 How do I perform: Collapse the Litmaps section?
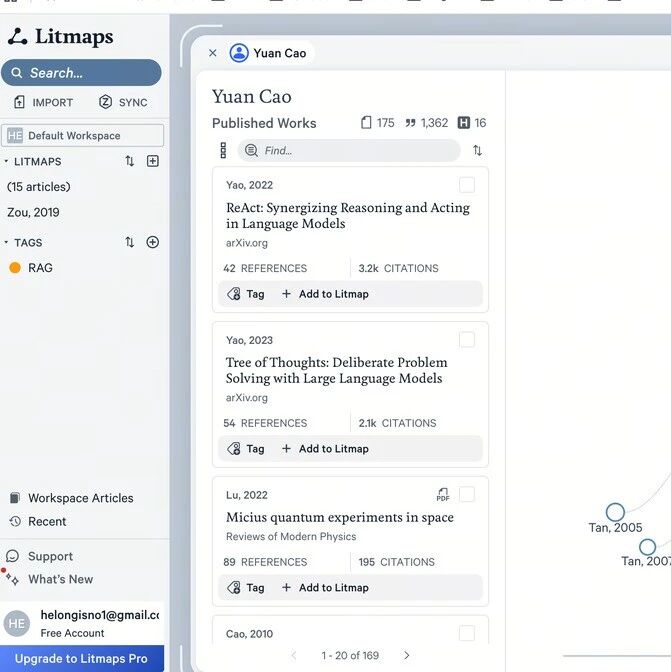(x=7, y=161)
